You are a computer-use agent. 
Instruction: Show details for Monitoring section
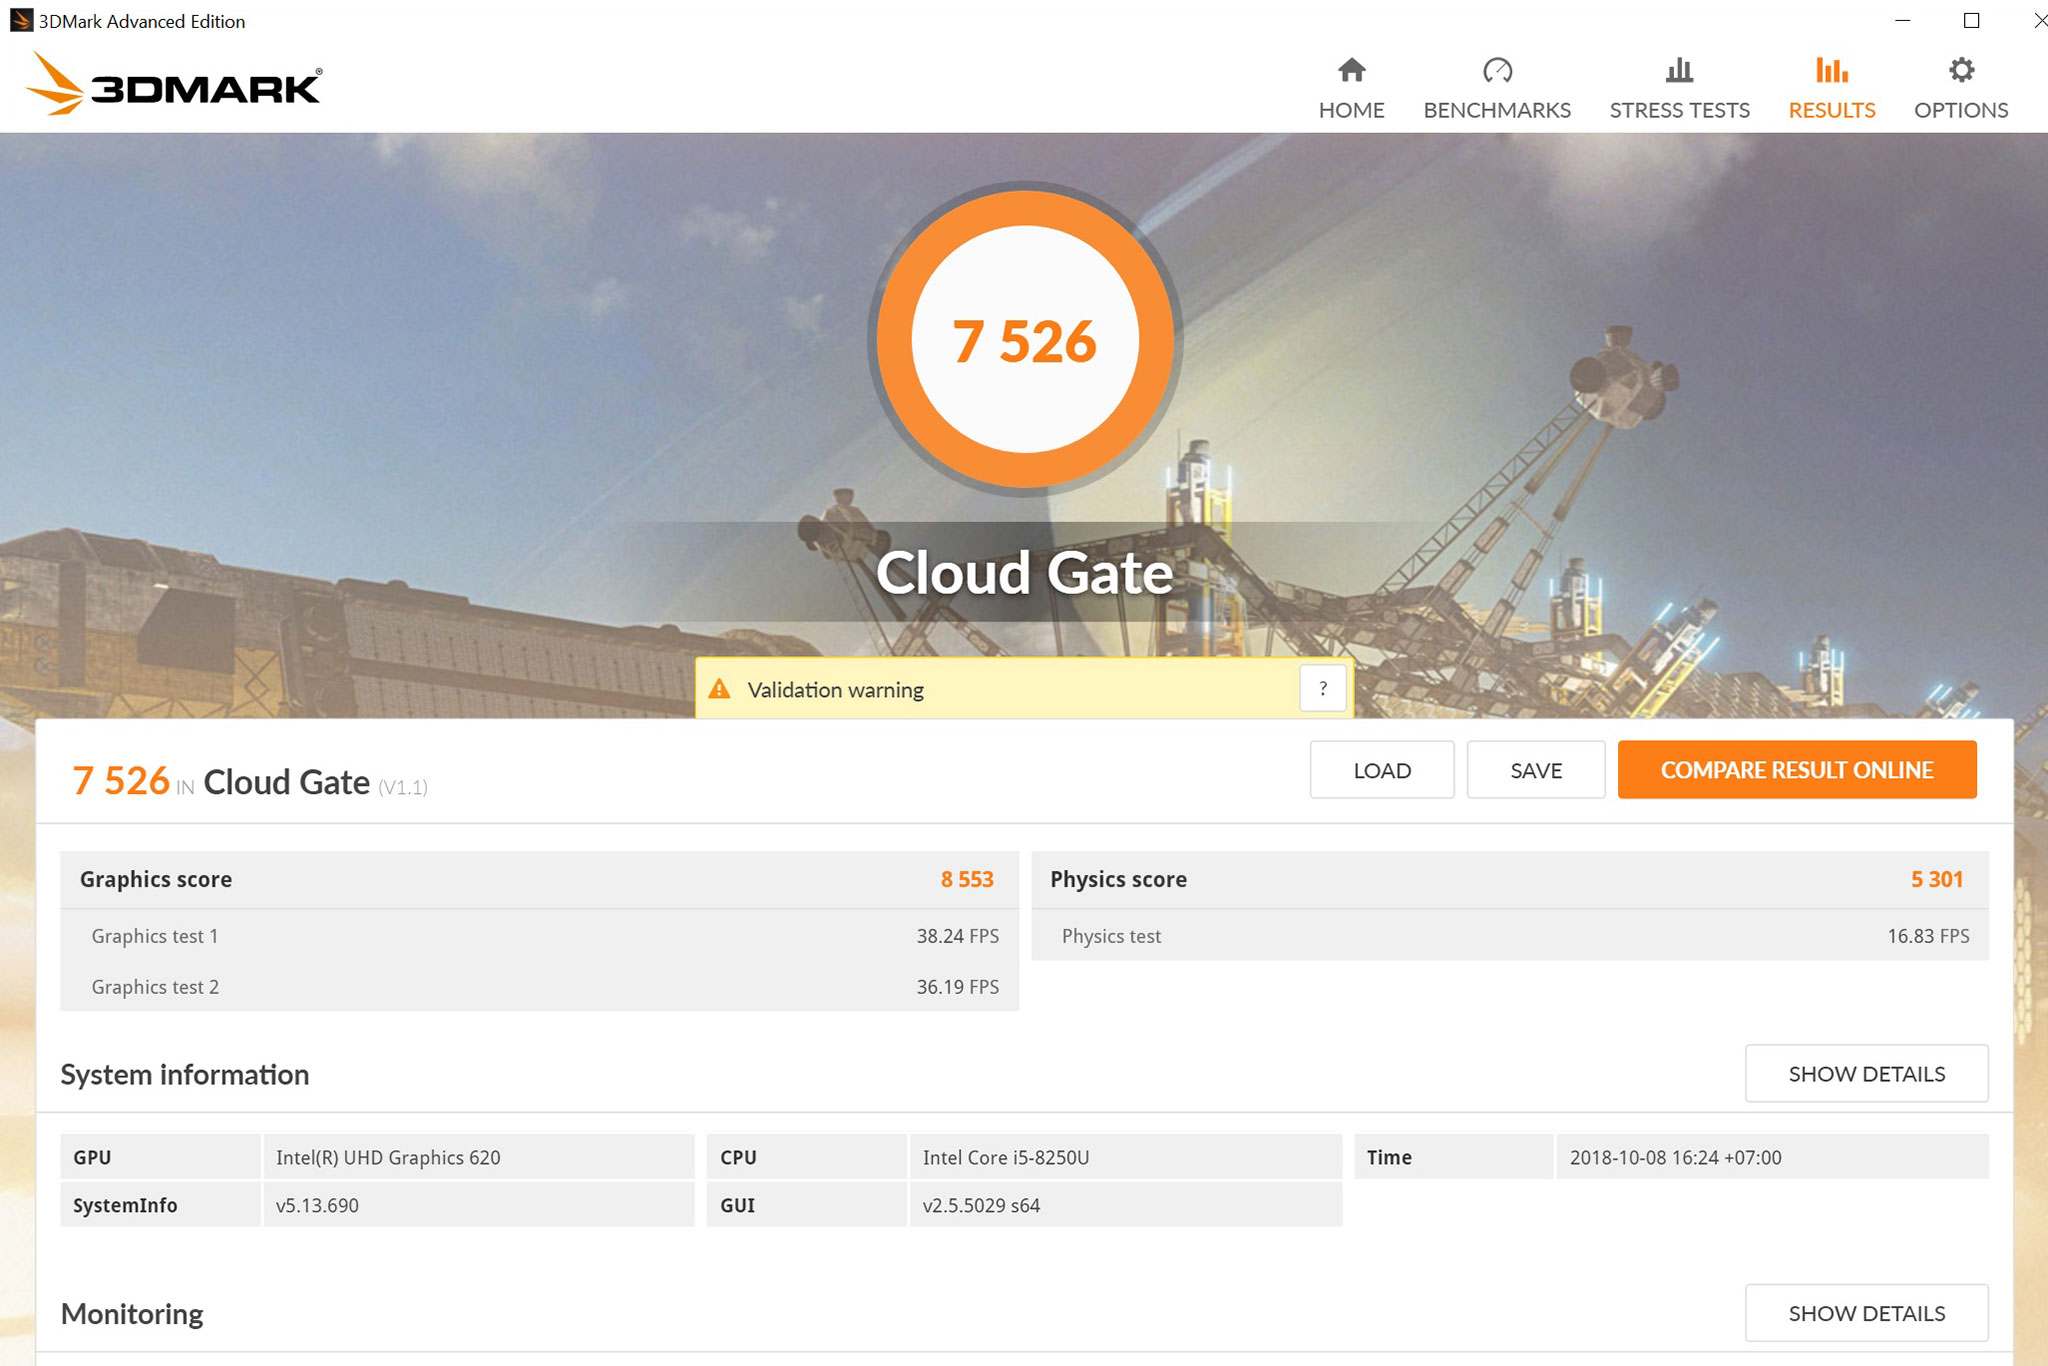point(1866,1313)
